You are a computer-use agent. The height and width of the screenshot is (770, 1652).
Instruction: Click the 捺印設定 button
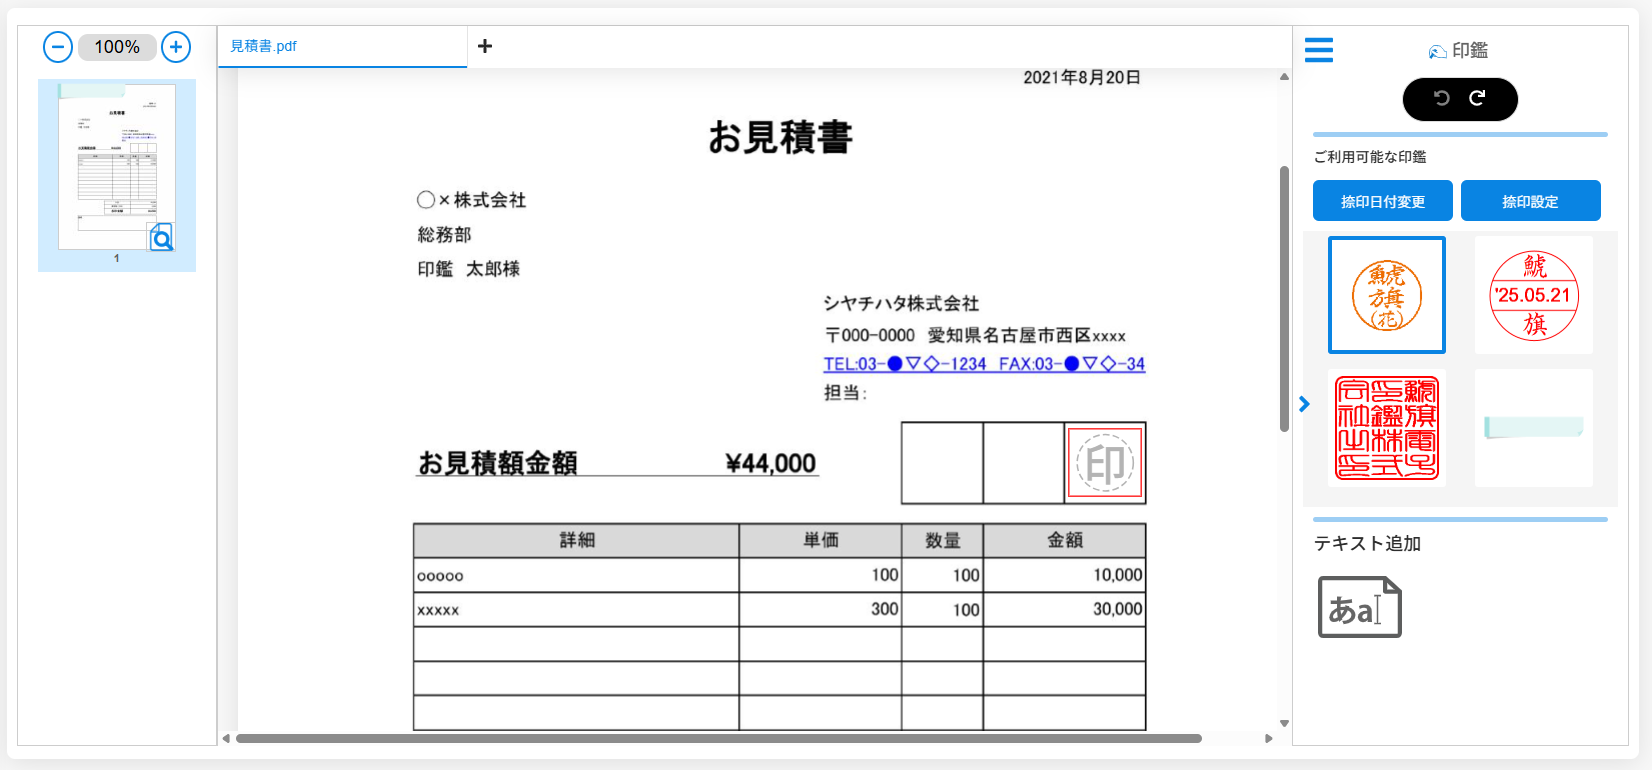pyautogui.click(x=1531, y=201)
